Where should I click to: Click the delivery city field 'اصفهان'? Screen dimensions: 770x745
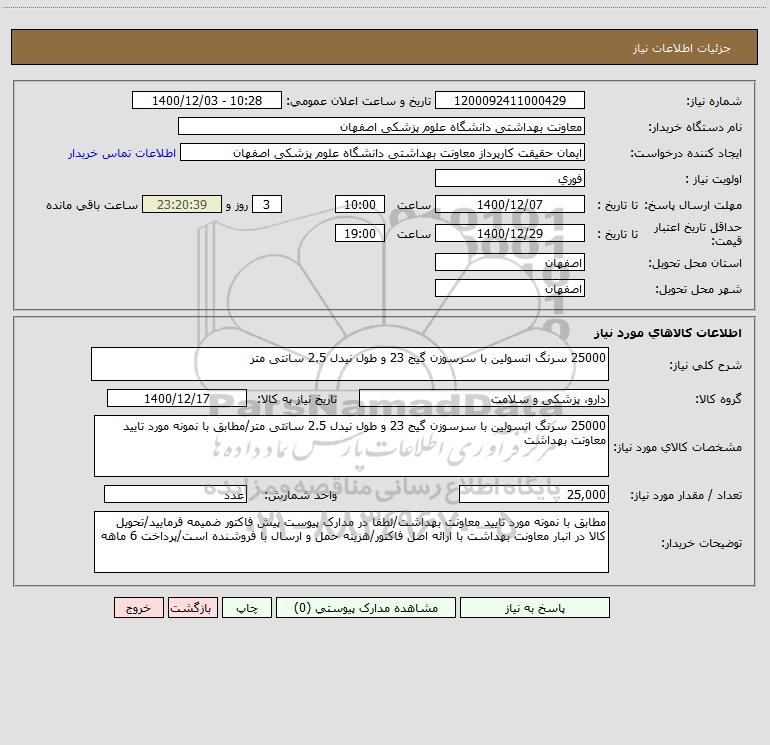510,288
